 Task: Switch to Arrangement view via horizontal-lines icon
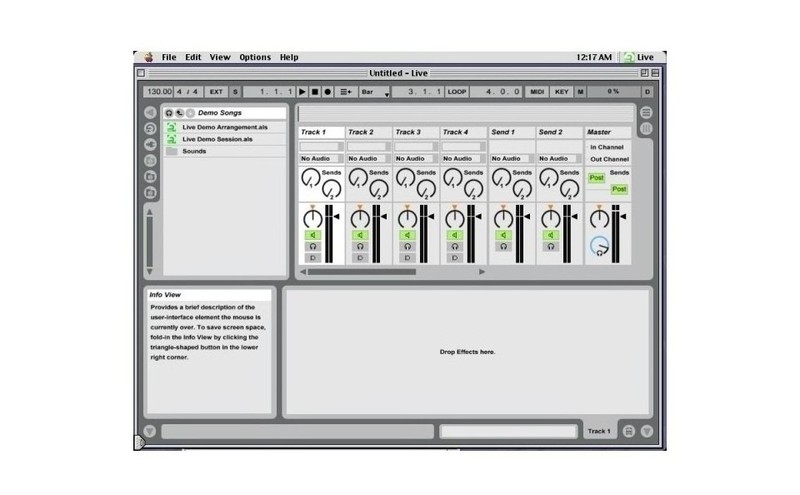(x=646, y=112)
